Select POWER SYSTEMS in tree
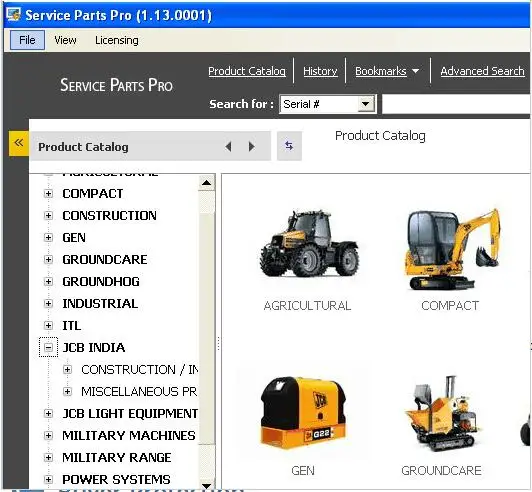 [116, 479]
